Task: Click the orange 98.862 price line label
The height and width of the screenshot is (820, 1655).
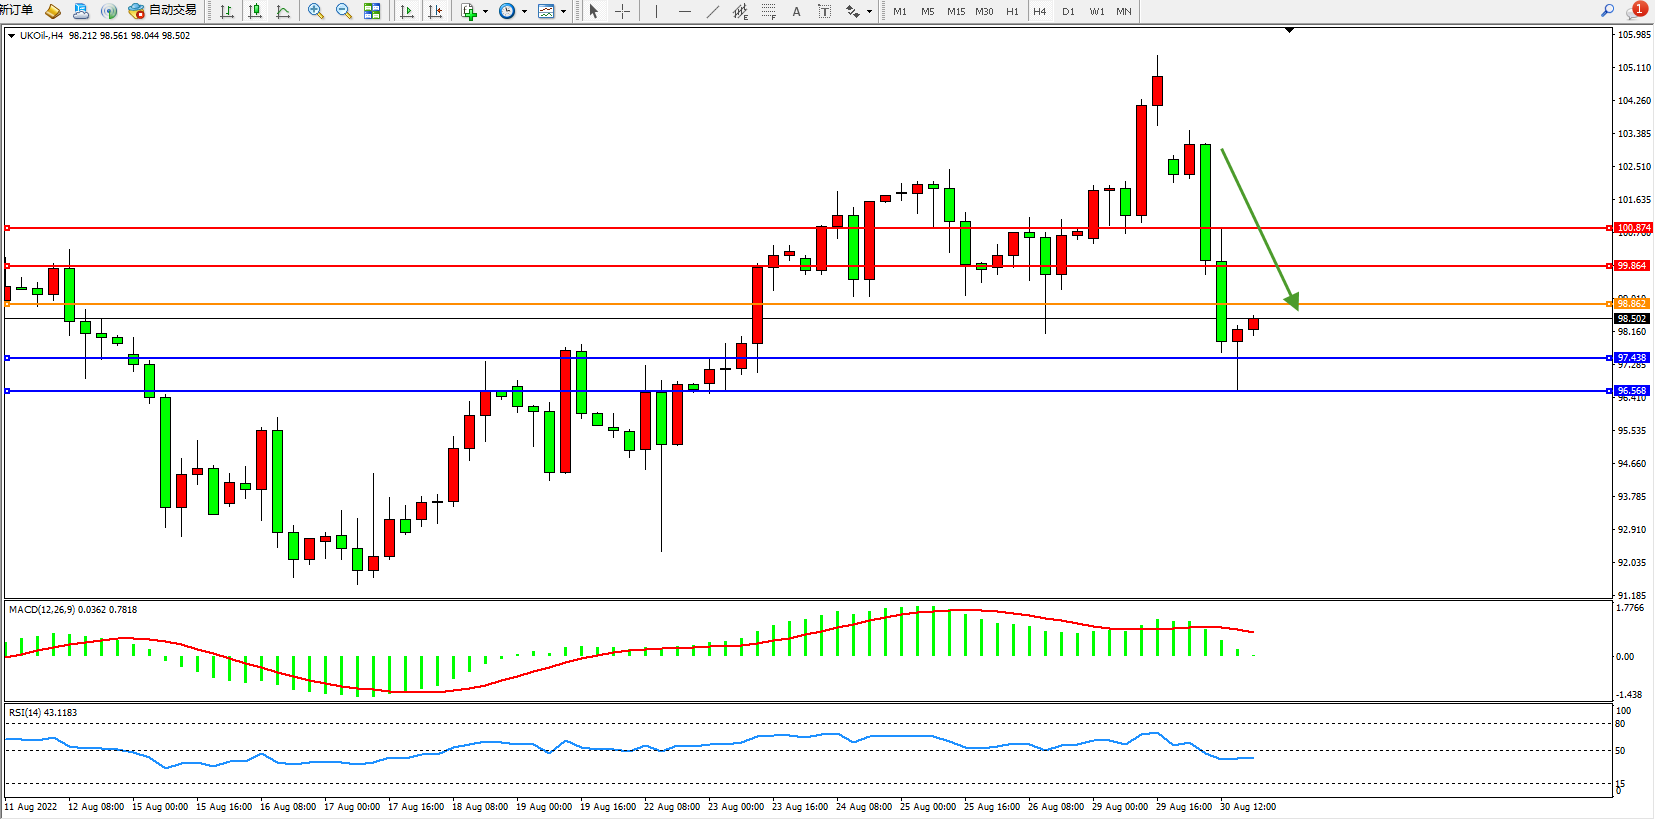Action: [x=1631, y=304]
